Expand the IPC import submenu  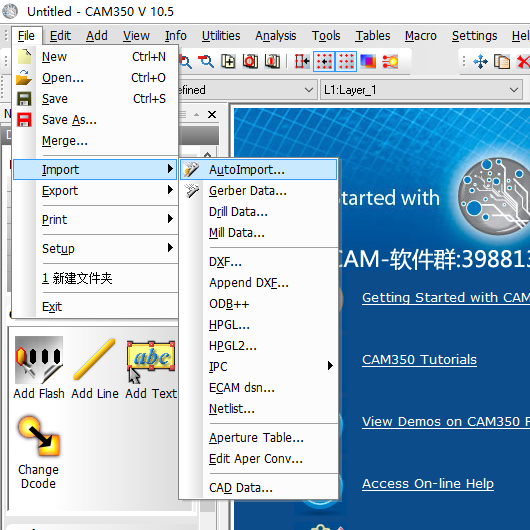(259, 366)
